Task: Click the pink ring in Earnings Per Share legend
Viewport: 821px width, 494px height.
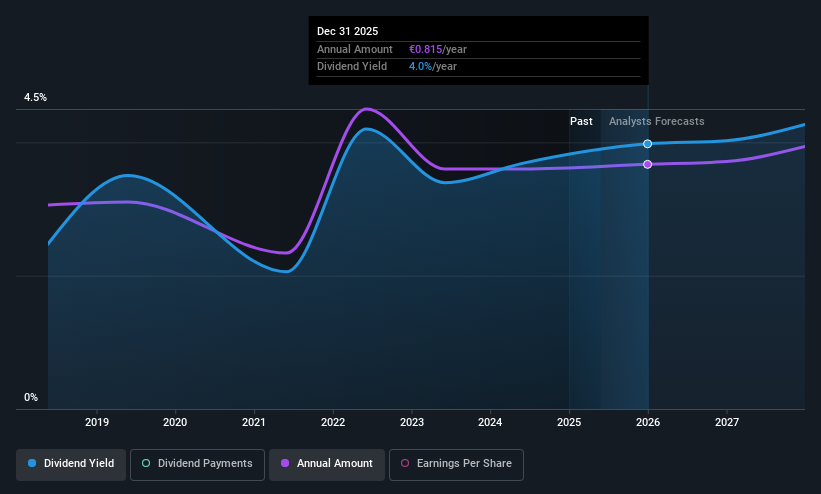Action: tap(405, 463)
